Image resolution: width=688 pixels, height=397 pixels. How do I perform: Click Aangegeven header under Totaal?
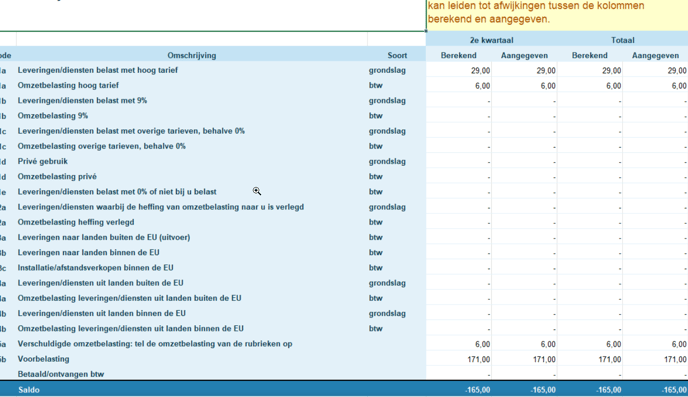[x=656, y=55]
